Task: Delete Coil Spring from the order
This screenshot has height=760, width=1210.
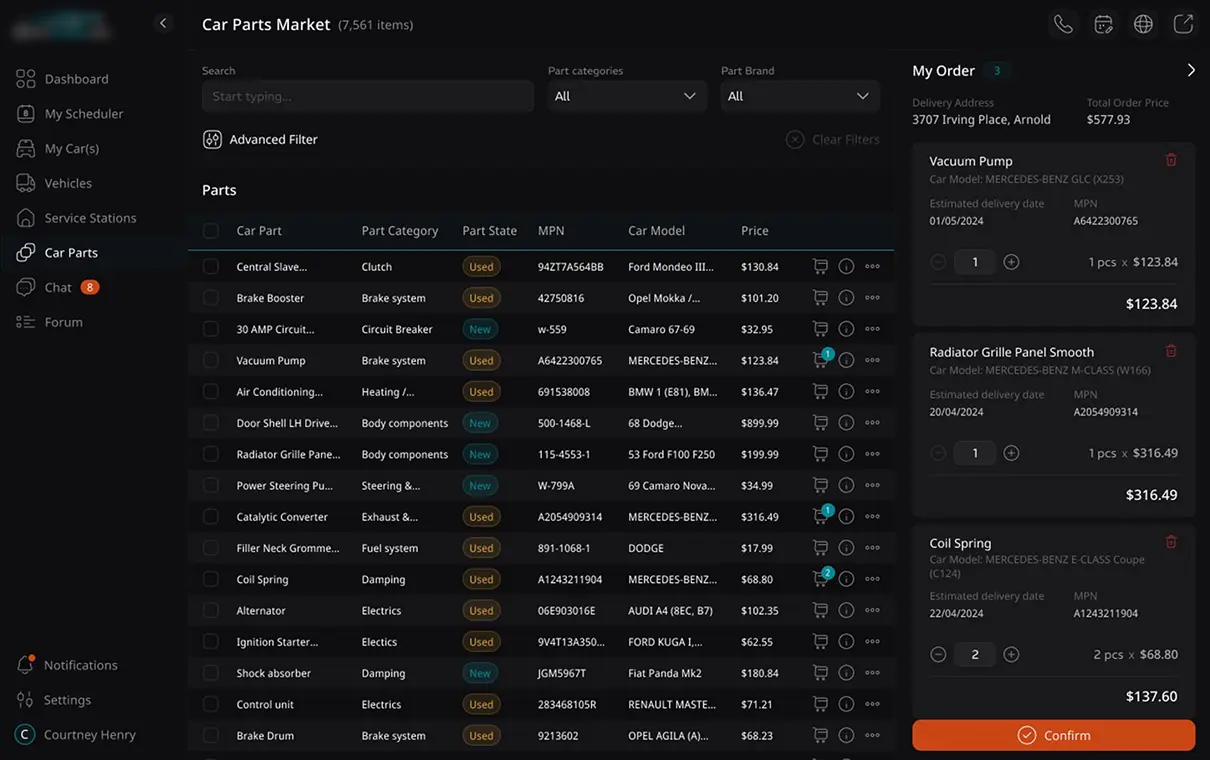Action: point(1171,542)
